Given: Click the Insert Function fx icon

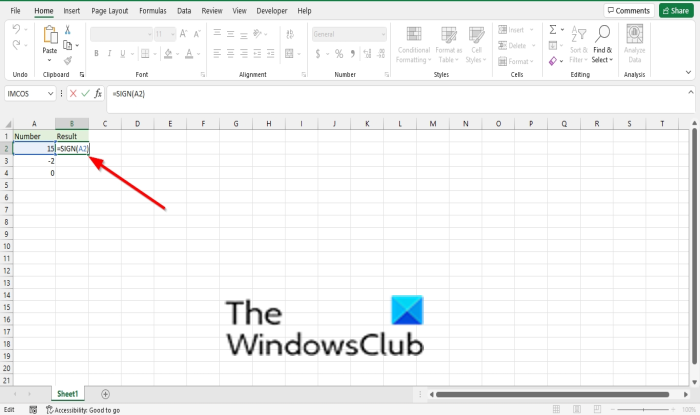Looking at the screenshot, I should tap(98, 93).
